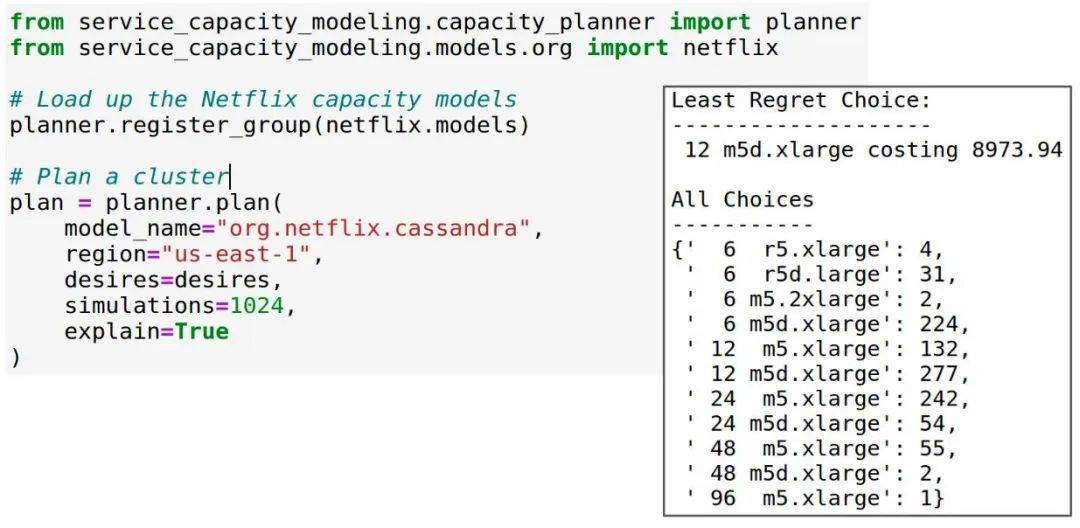Click the '12 m5d.xlarge': 277 entry

tap(827, 374)
